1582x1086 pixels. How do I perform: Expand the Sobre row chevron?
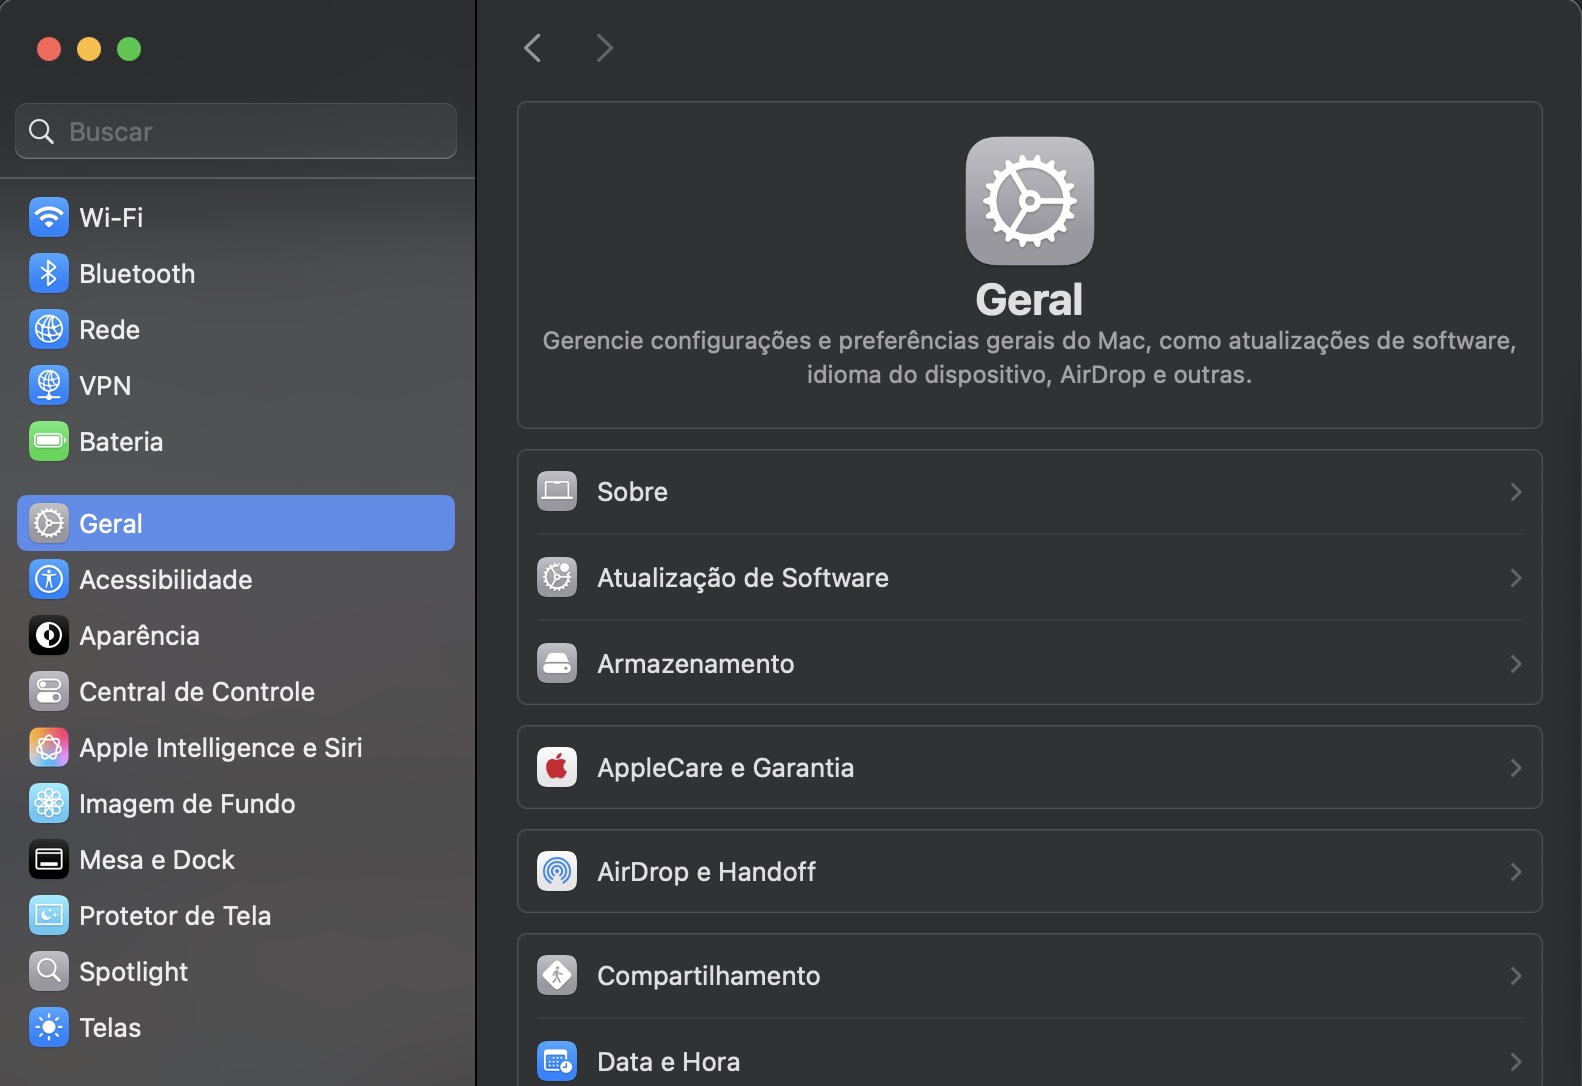[1516, 492]
